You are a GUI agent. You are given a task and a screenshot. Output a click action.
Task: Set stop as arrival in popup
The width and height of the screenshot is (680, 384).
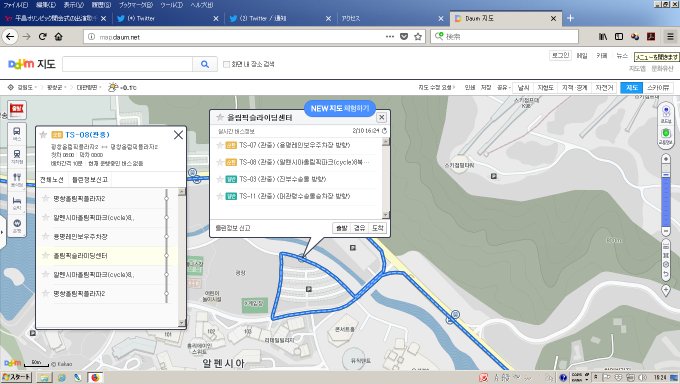coord(377,228)
